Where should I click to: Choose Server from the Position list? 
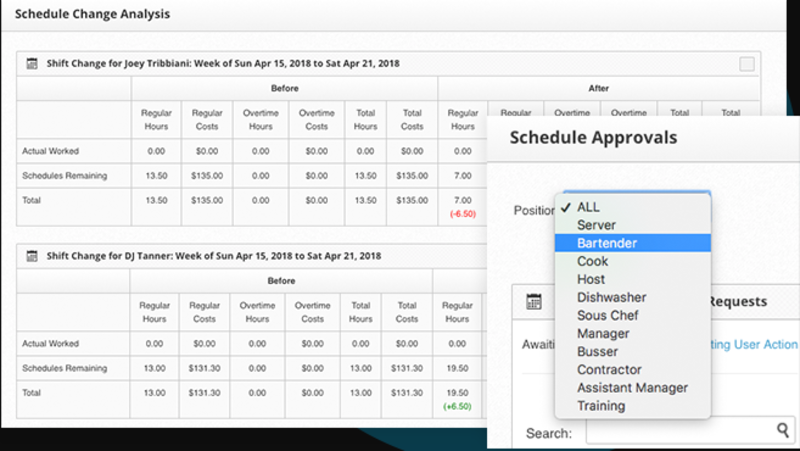coord(596,225)
